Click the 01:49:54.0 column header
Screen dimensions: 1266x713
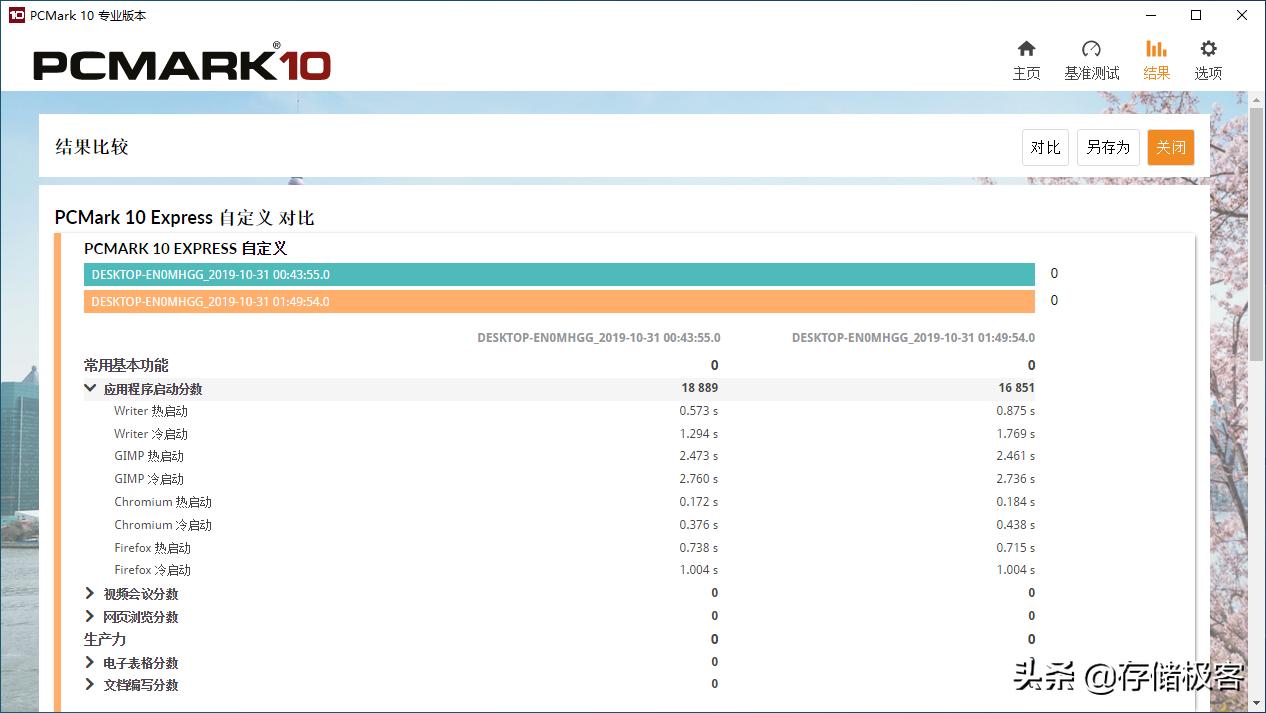pos(913,338)
